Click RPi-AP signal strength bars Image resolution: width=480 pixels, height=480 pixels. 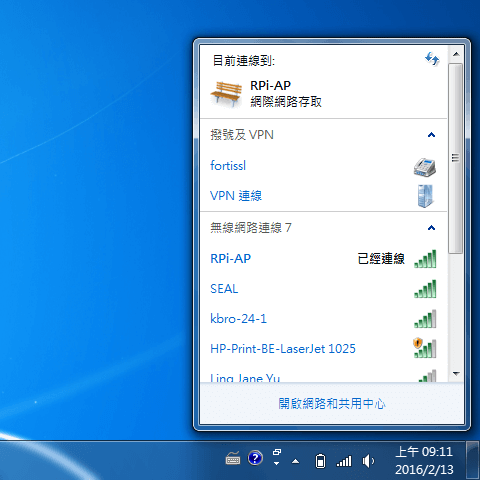pos(425,259)
